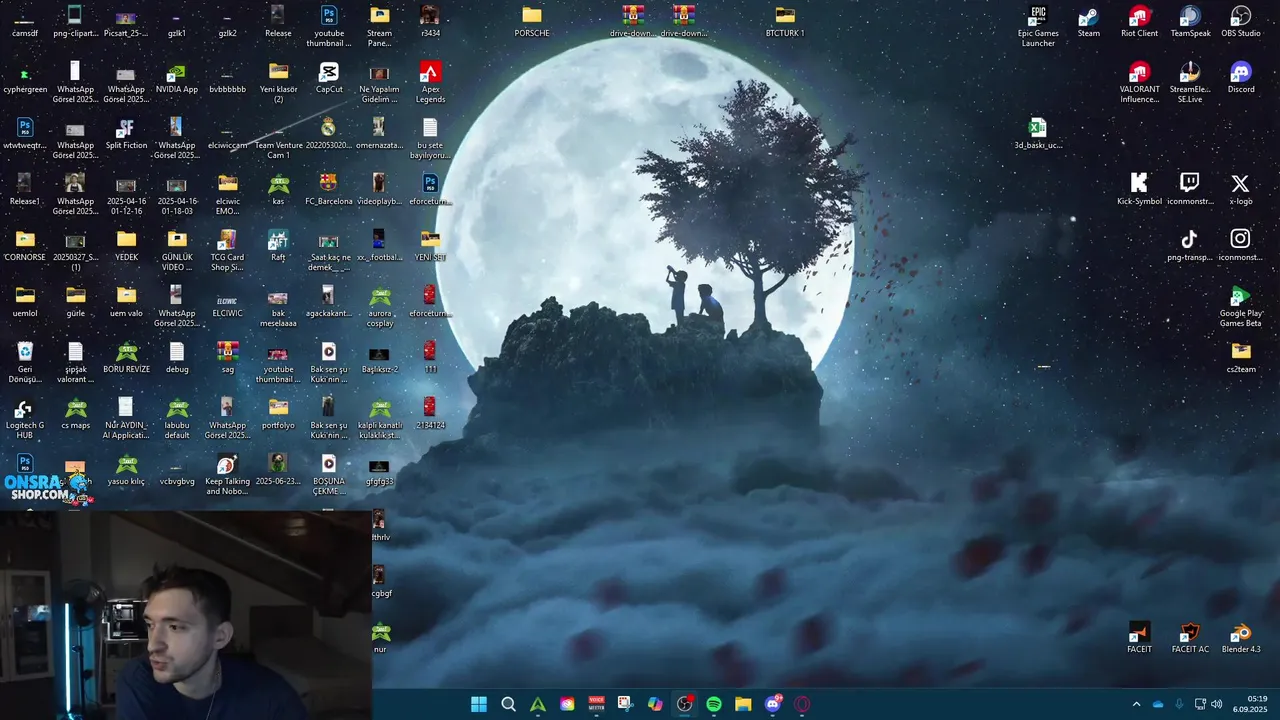The height and width of the screenshot is (720, 1280).
Task: Open OneDrive cloud tray icon
Action: 1158,704
